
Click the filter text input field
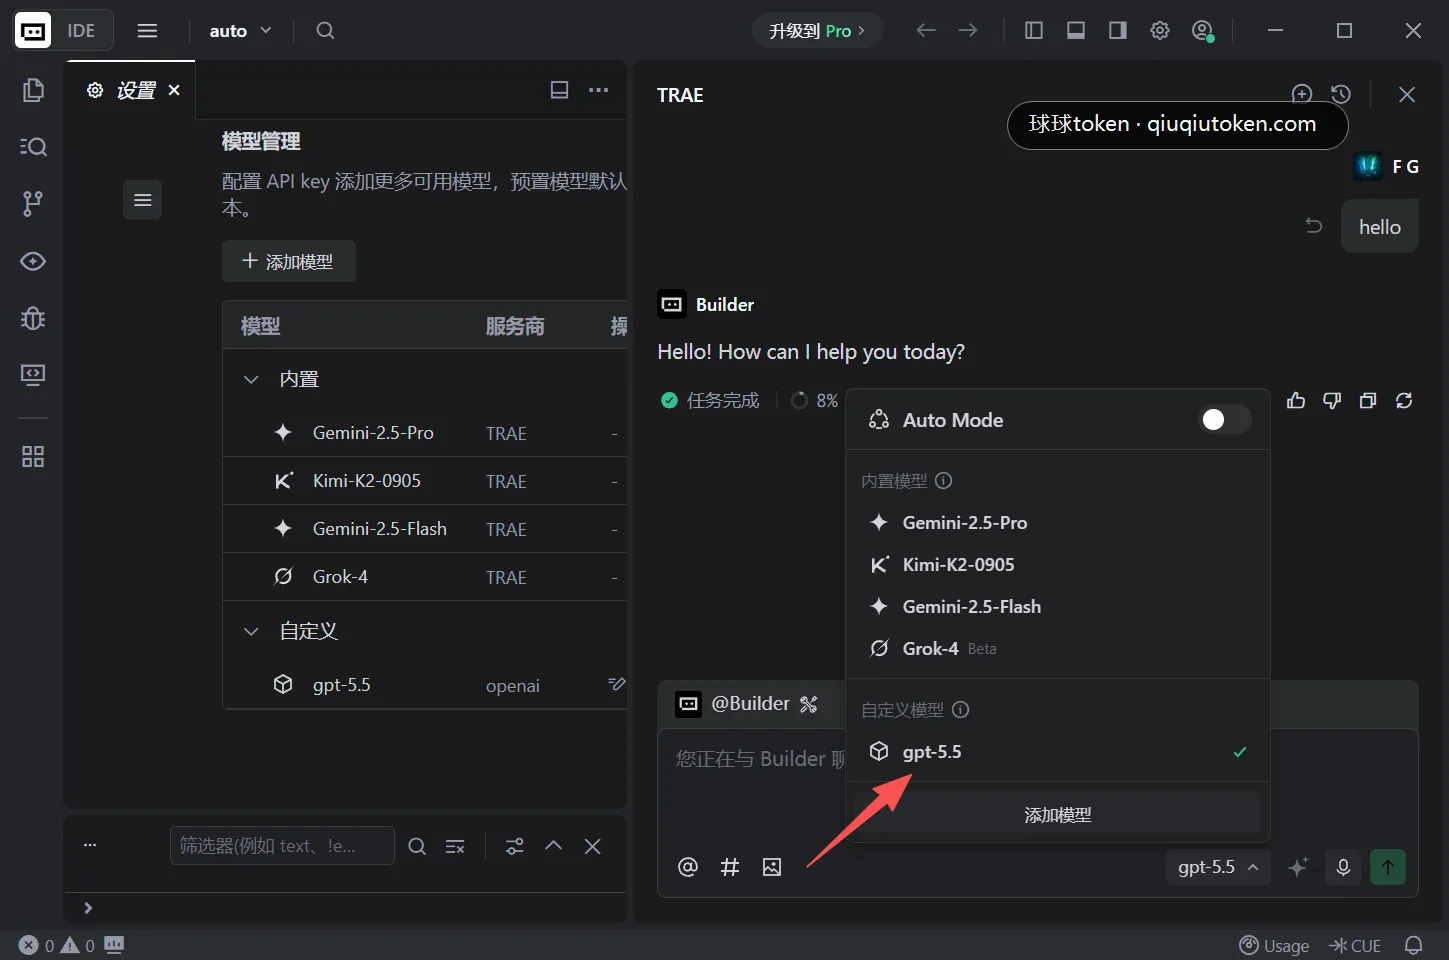tap(282, 846)
